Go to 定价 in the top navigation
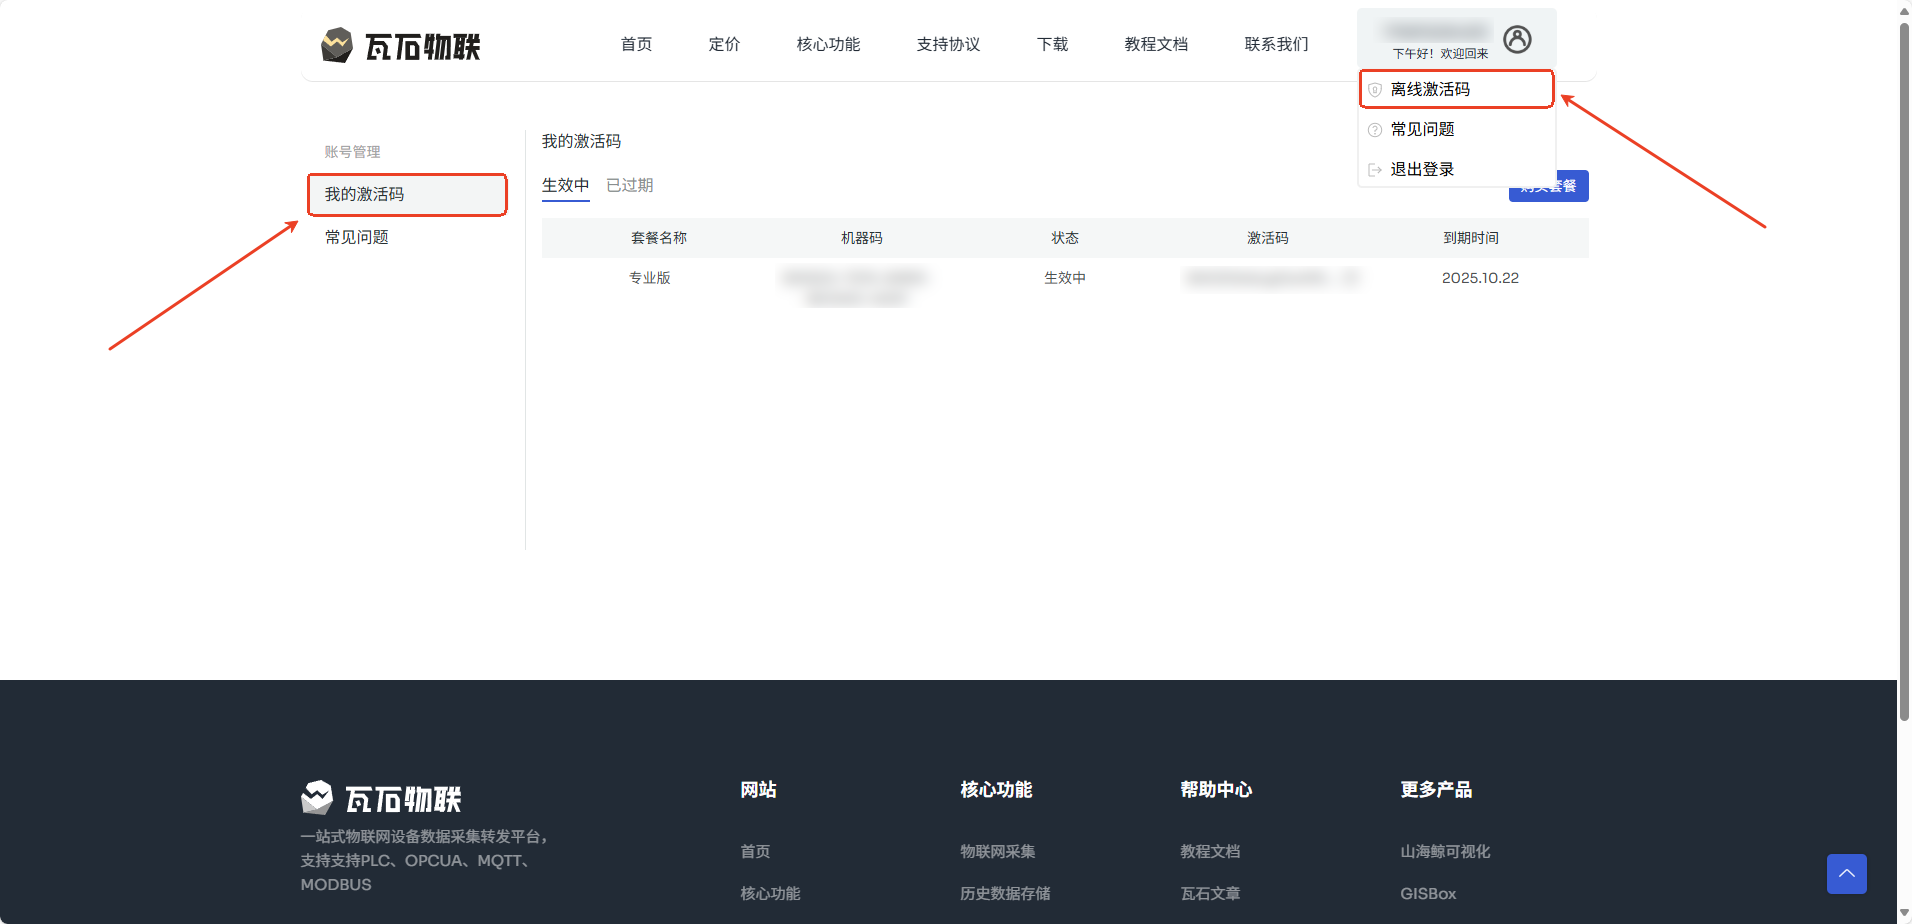1912x924 pixels. coord(724,45)
